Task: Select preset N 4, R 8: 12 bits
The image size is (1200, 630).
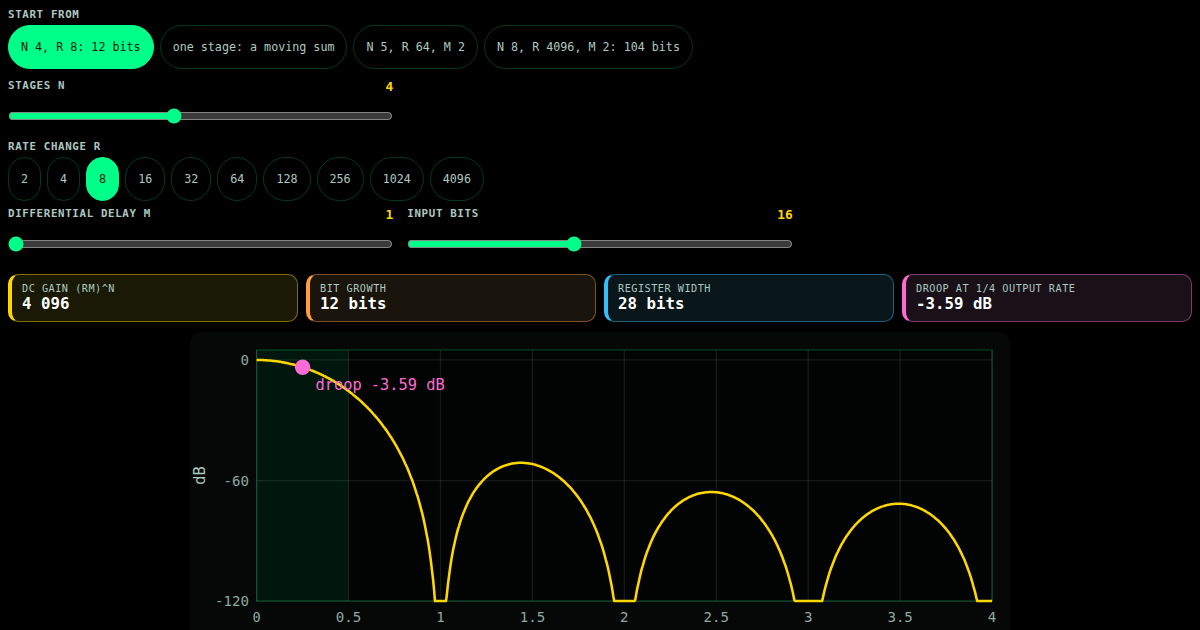Action: click(81, 47)
